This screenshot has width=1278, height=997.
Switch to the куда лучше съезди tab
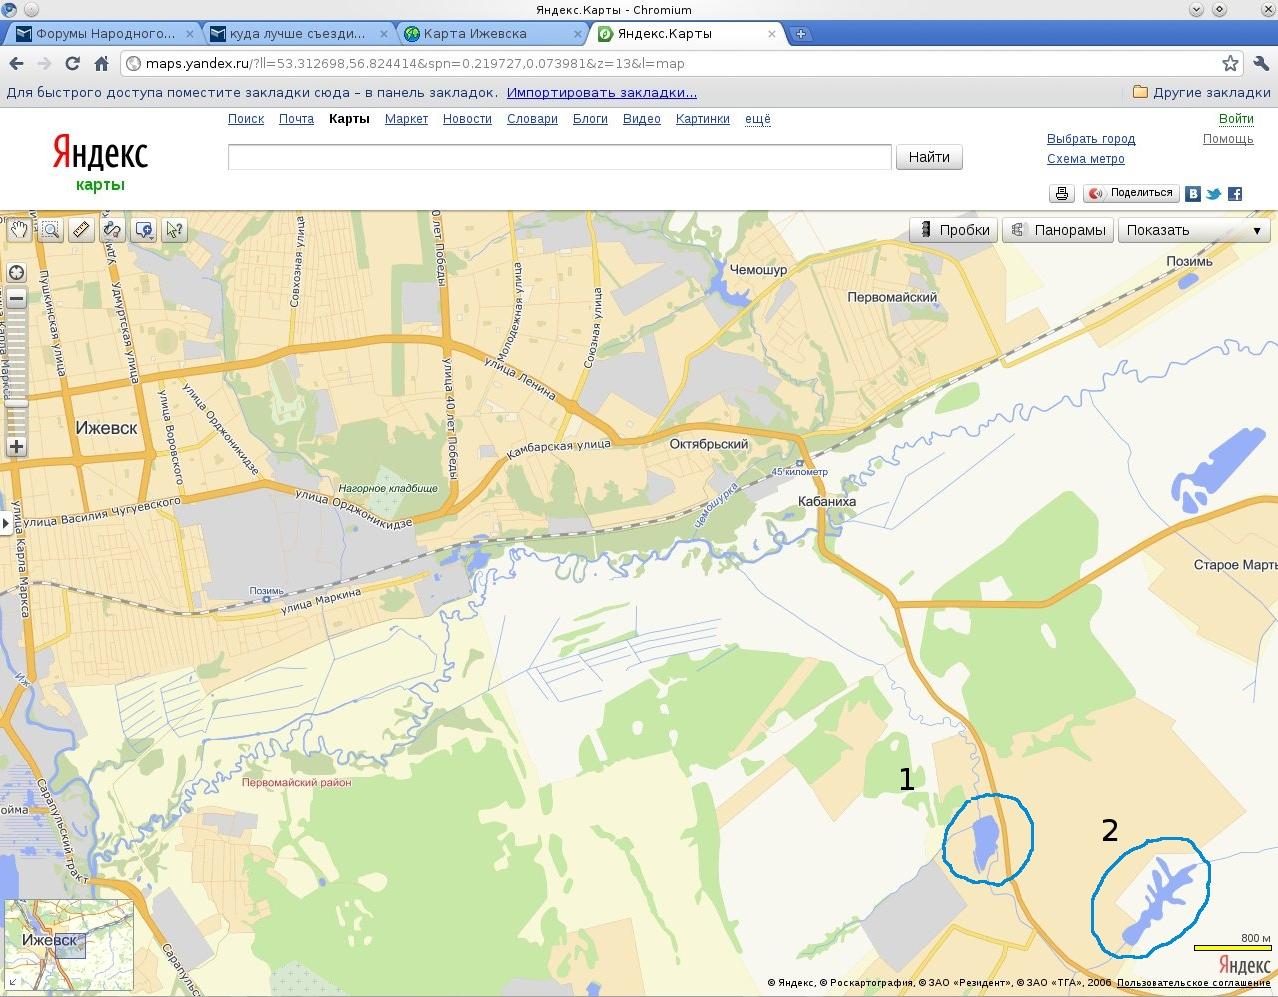[297, 33]
